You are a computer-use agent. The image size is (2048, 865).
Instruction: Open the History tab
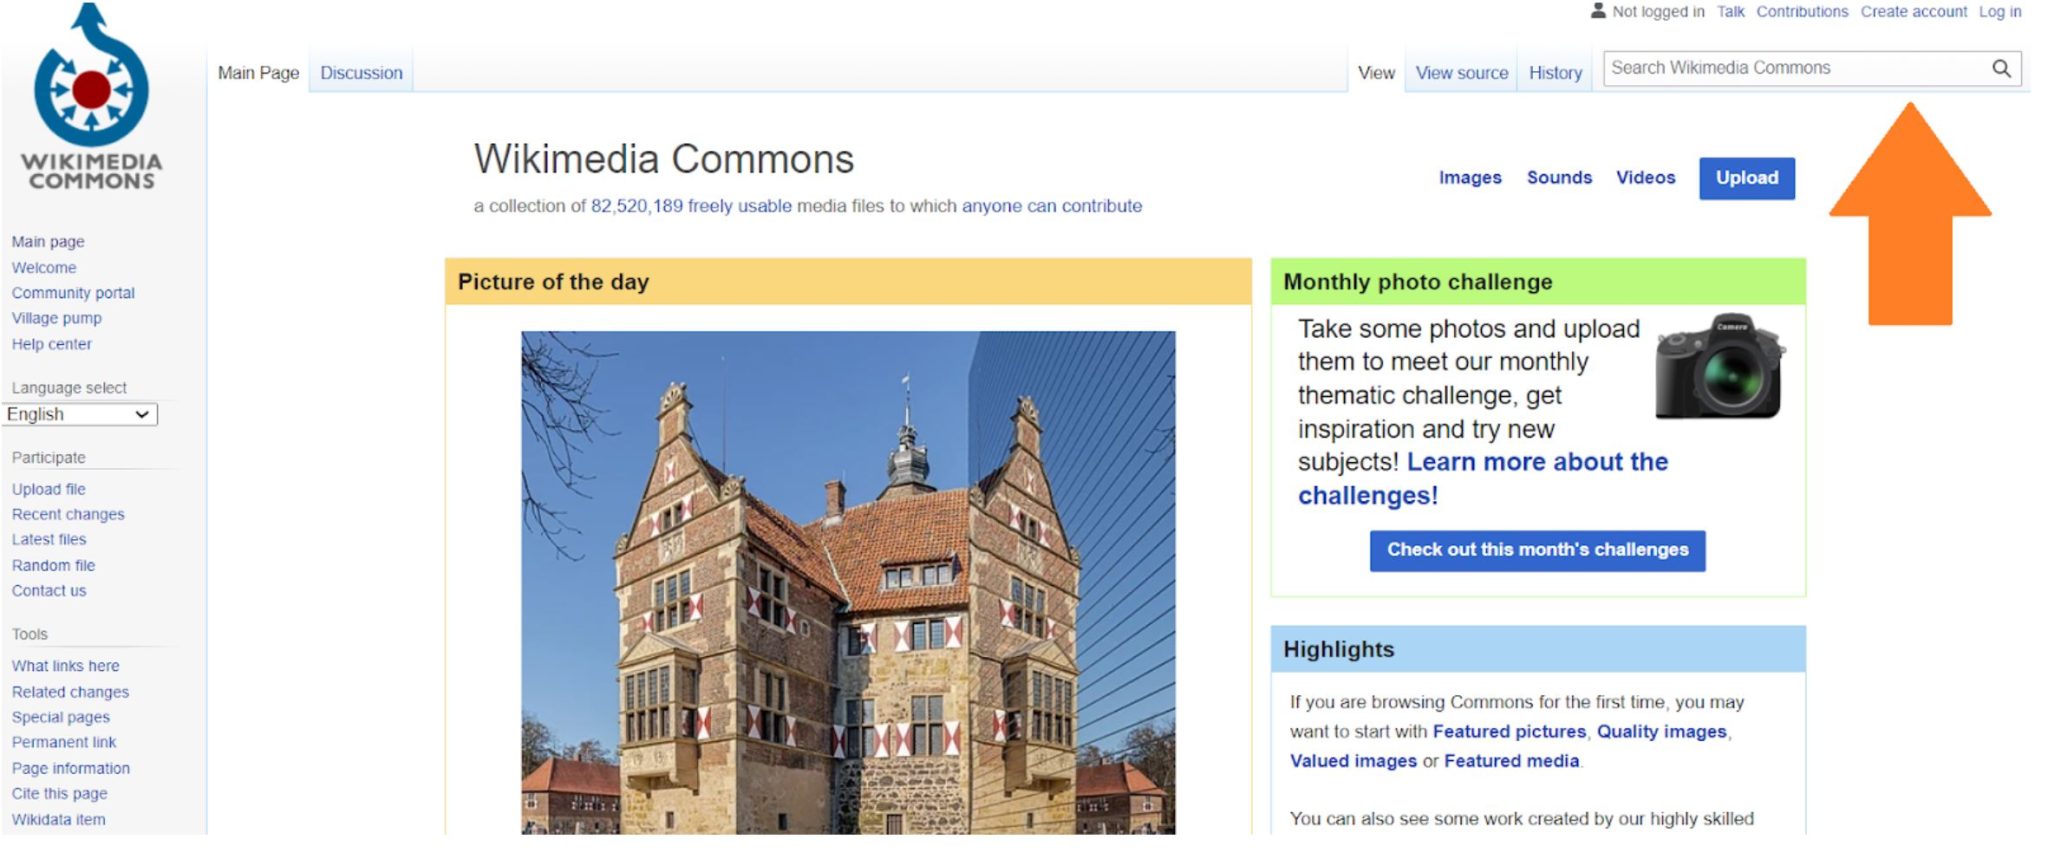(1555, 73)
